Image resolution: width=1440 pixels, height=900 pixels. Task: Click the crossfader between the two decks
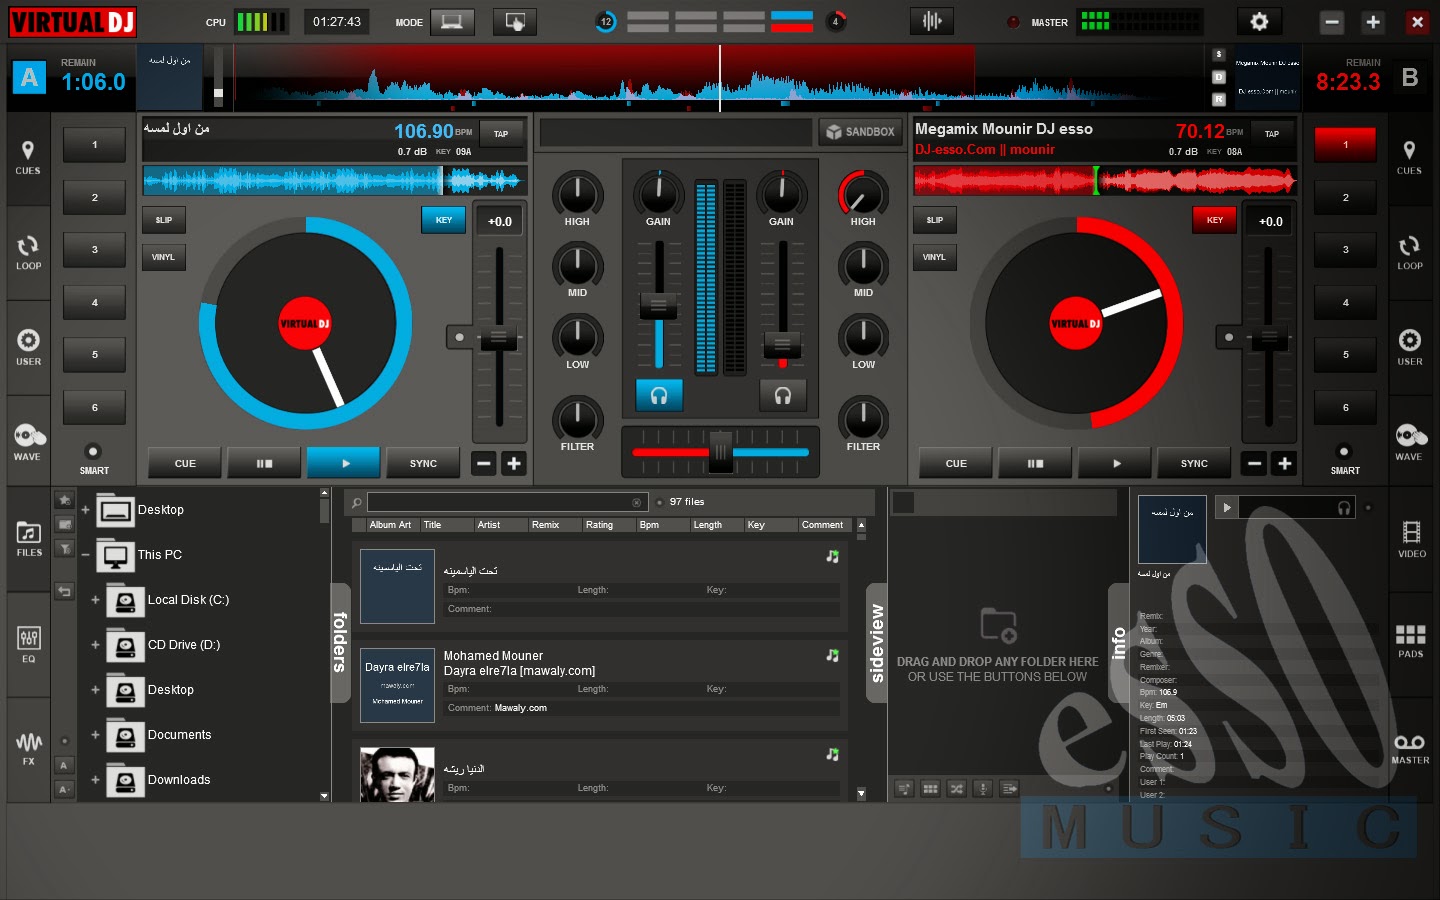pyautogui.click(x=720, y=452)
